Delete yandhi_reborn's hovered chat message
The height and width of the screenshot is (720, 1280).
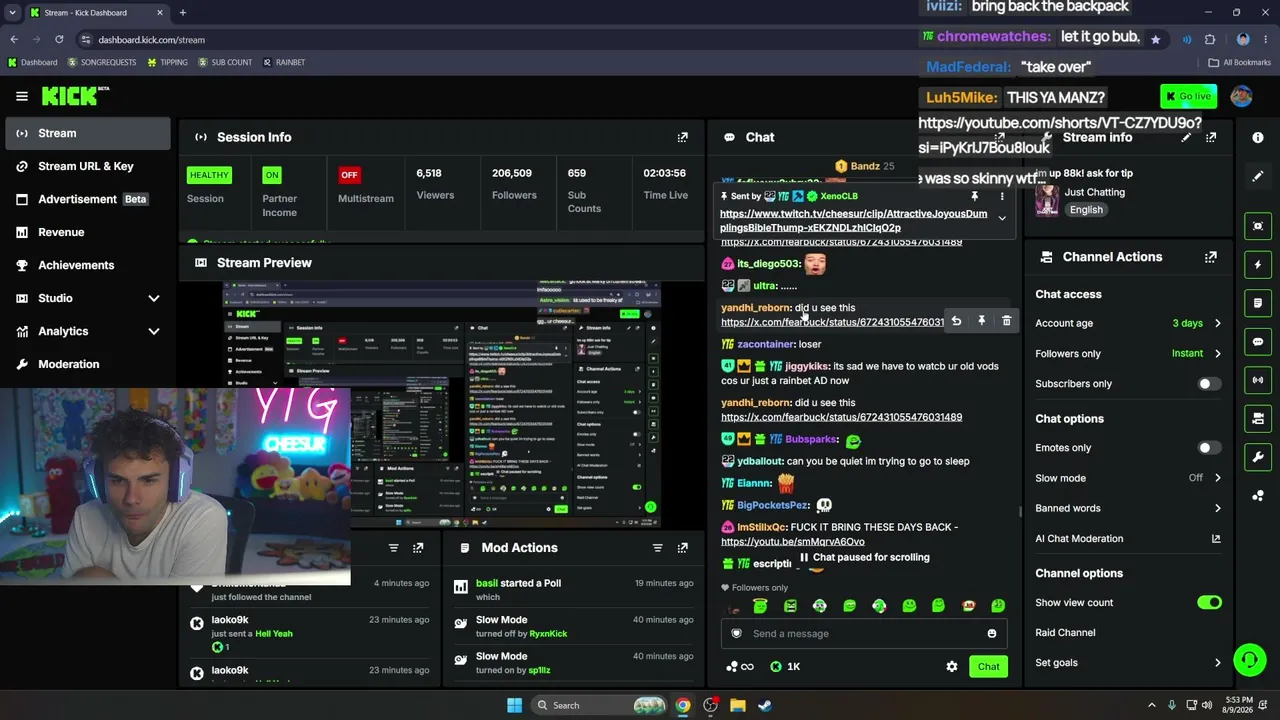pyautogui.click(x=1006, y=321)
